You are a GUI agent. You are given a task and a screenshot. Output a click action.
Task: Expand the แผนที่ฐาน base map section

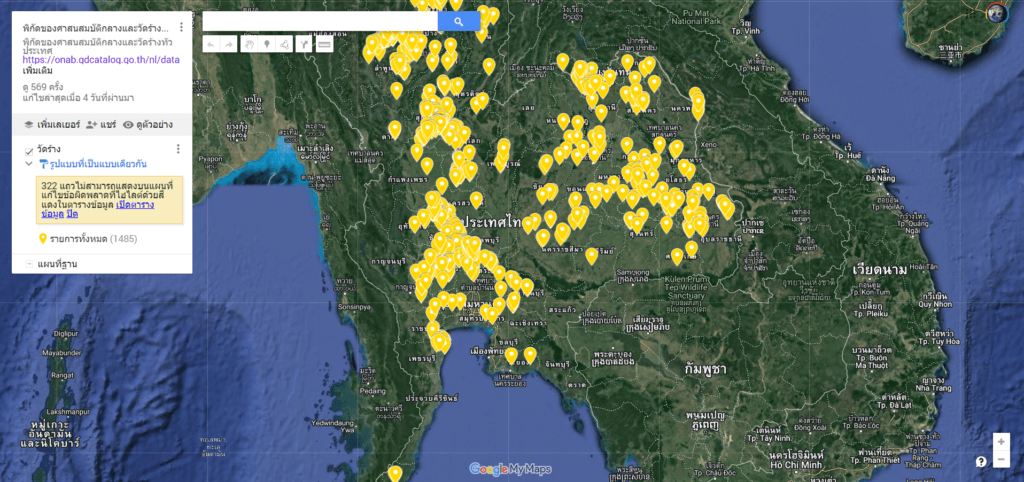[29, 264]
